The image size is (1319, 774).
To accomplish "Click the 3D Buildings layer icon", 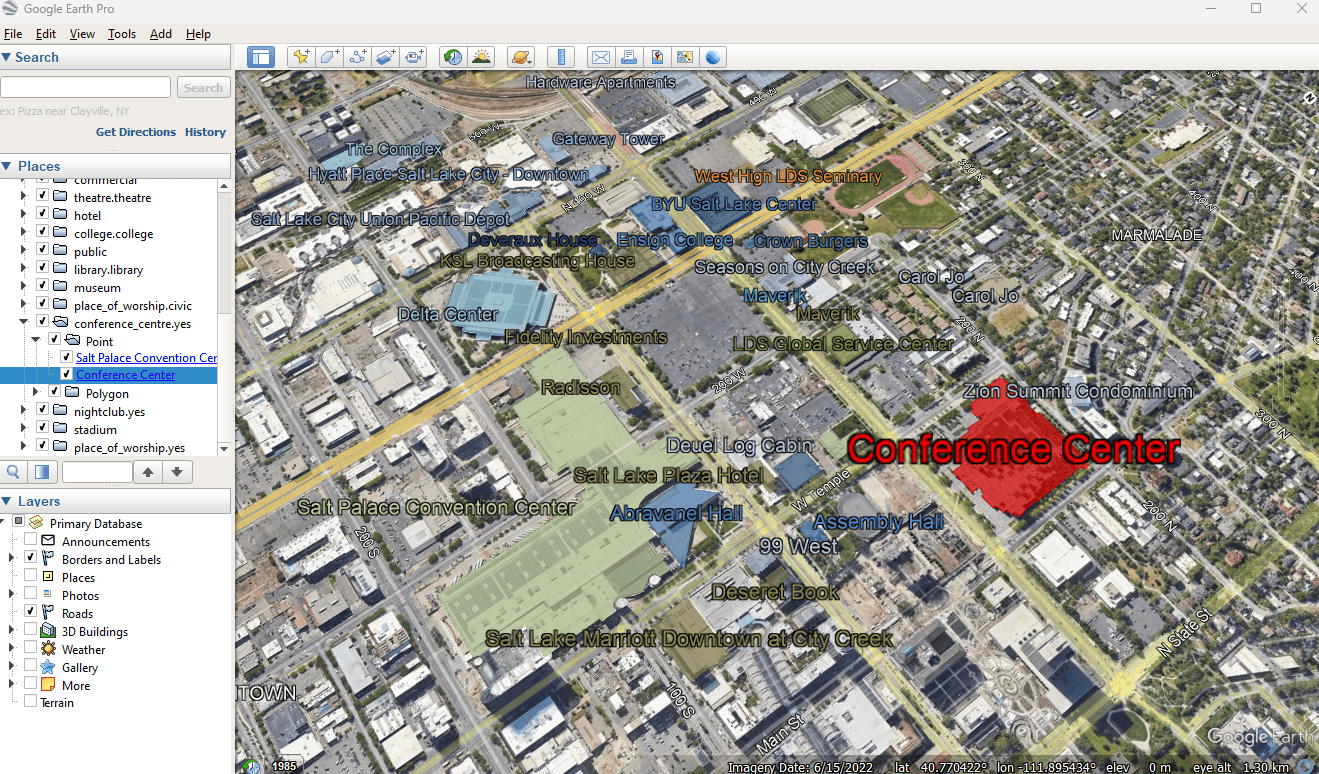I will [x=48, y=631].
